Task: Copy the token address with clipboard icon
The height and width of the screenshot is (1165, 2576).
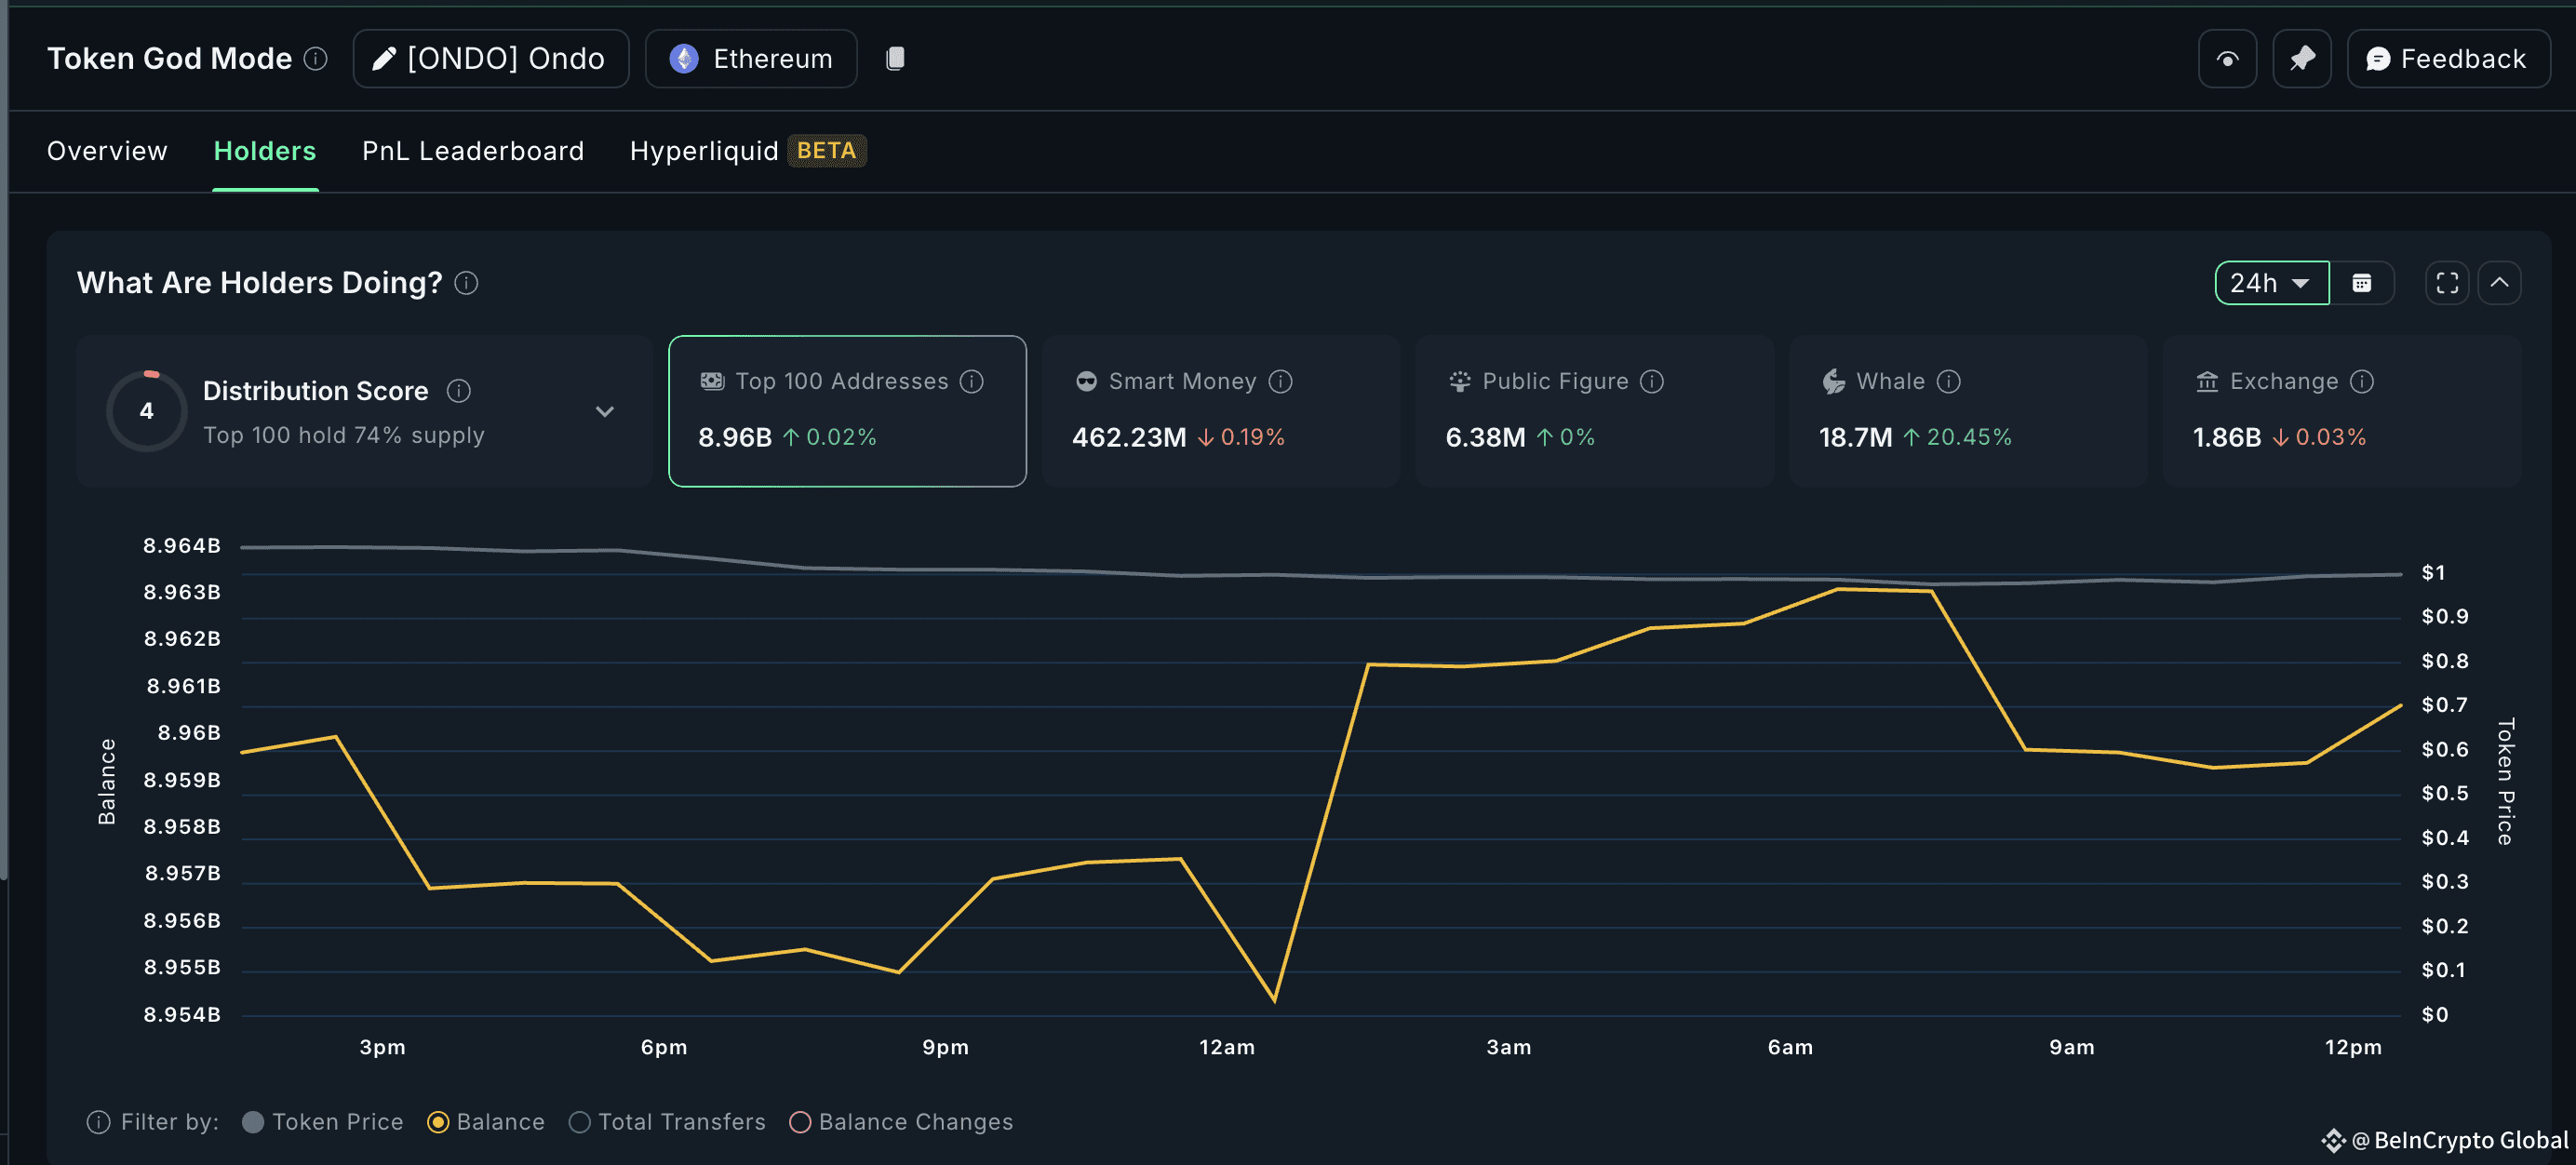Action: [x=895, y=59]
